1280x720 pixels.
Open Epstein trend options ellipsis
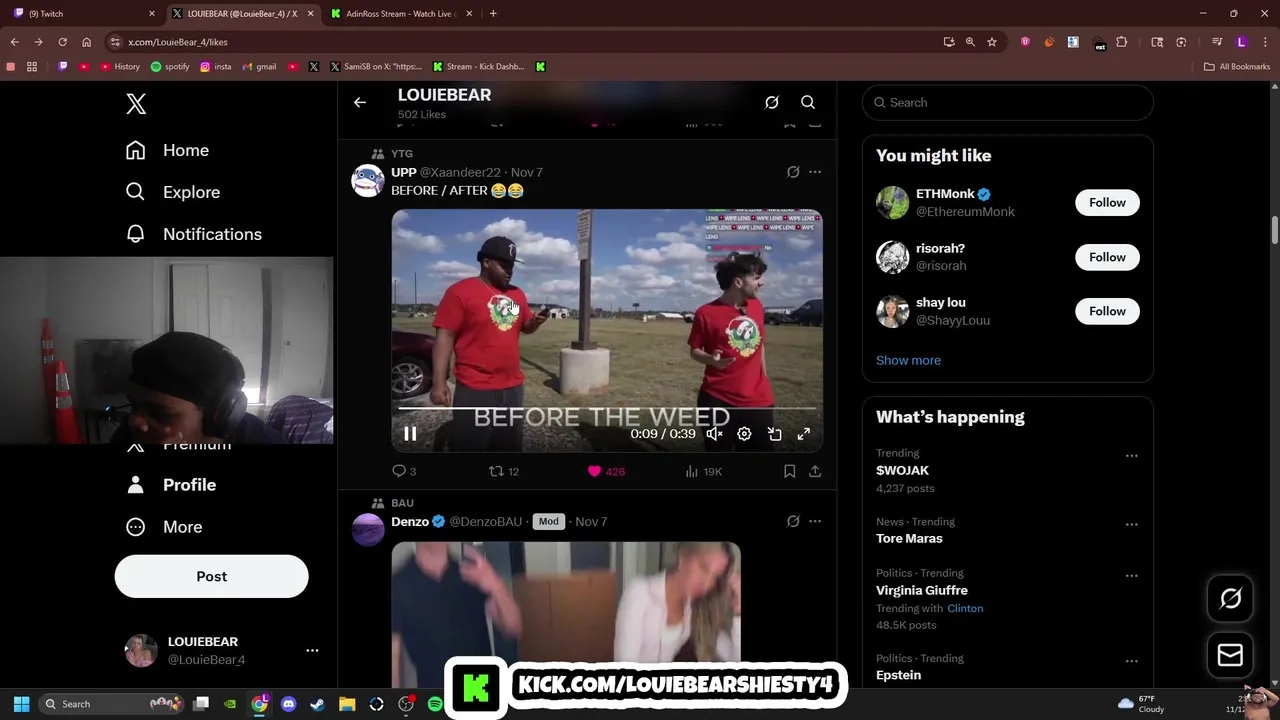click(x=1132, y=661)
